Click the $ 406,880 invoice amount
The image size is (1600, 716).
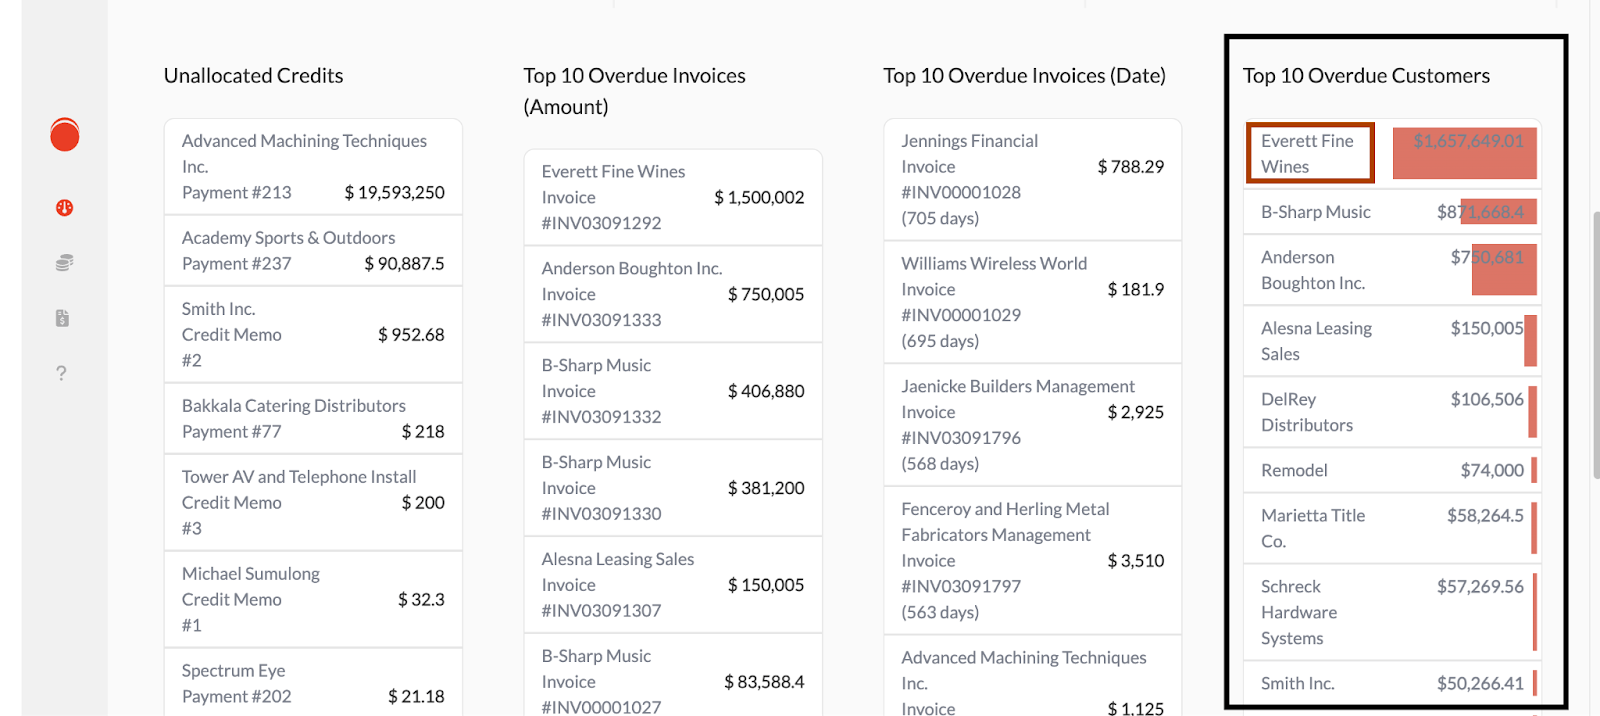coord(766,392)
